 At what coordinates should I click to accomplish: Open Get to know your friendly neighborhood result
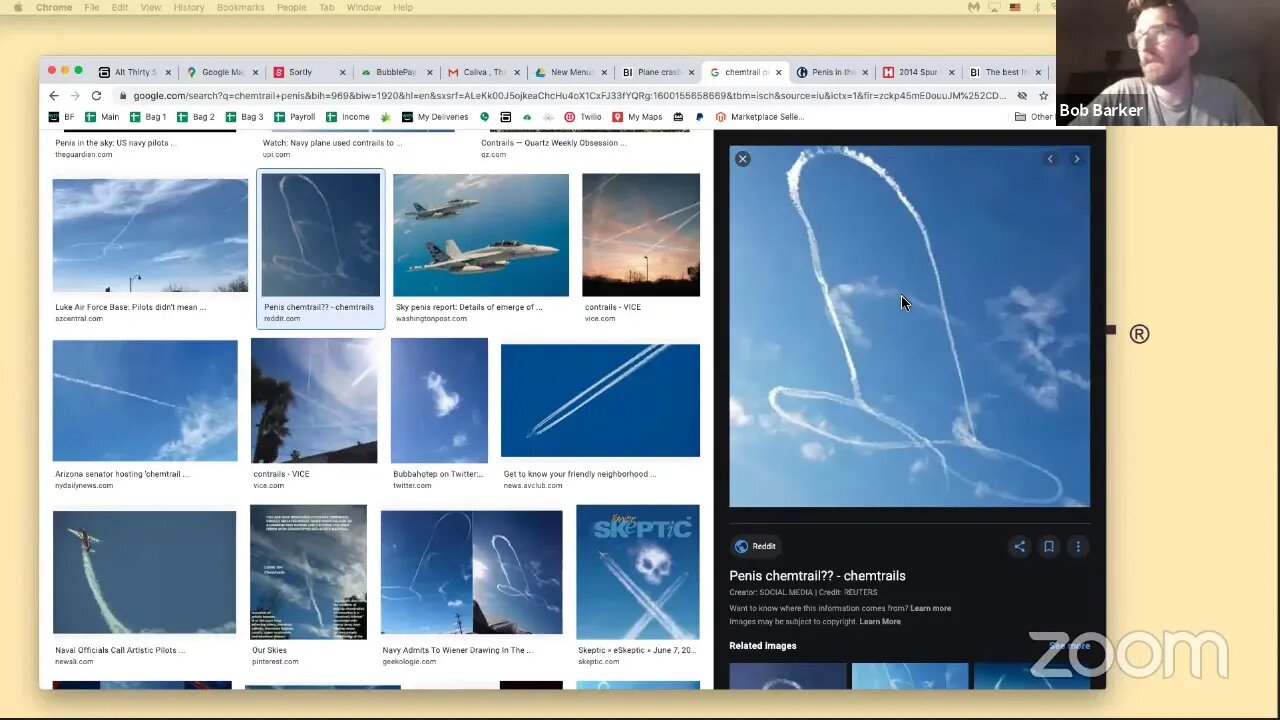(600, 401)
